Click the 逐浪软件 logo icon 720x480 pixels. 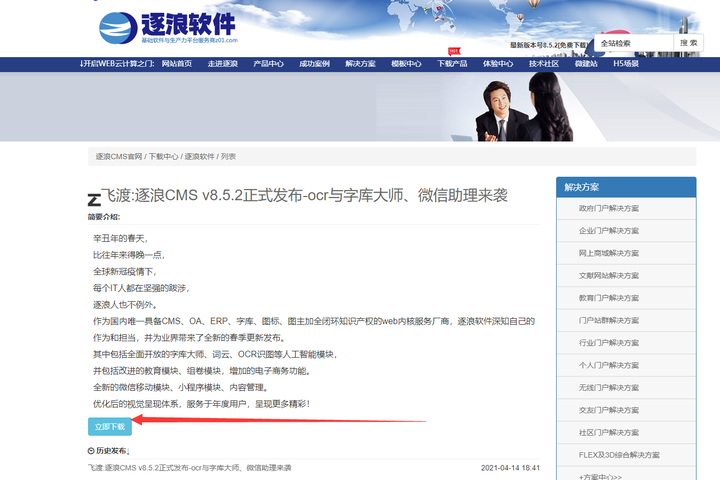(x=118, y=28)
